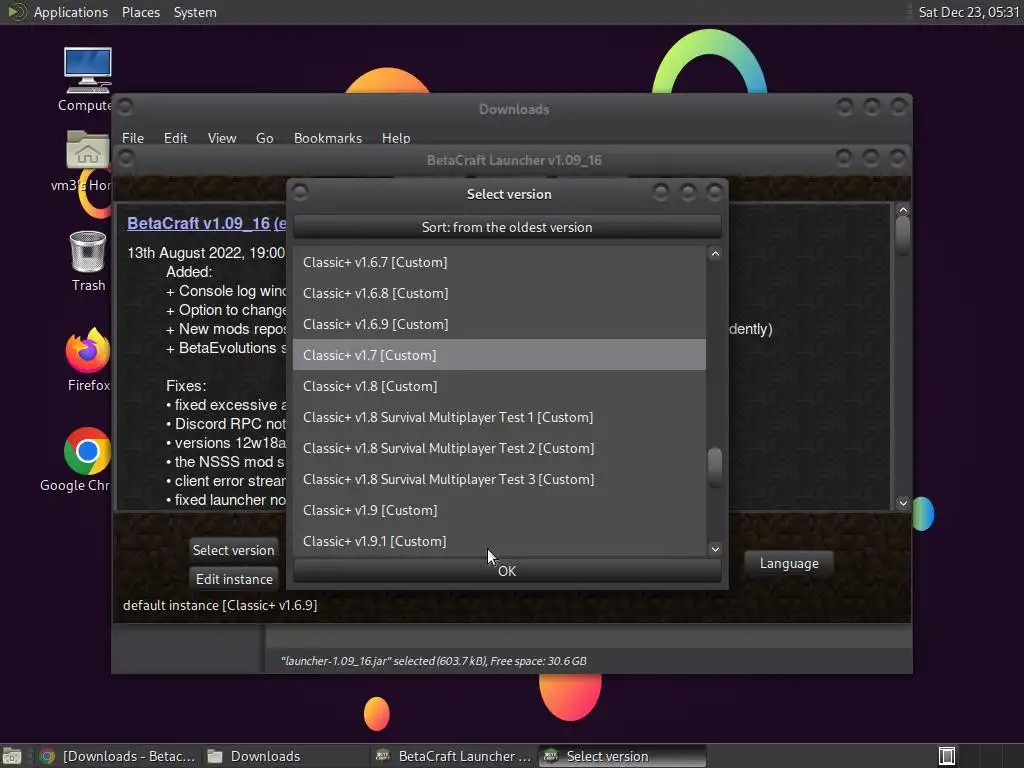1024x768 pixels.
Task: Click the workspace switcher icon in bottom panel
Action: pyautogui.click(x=947, y=756)
